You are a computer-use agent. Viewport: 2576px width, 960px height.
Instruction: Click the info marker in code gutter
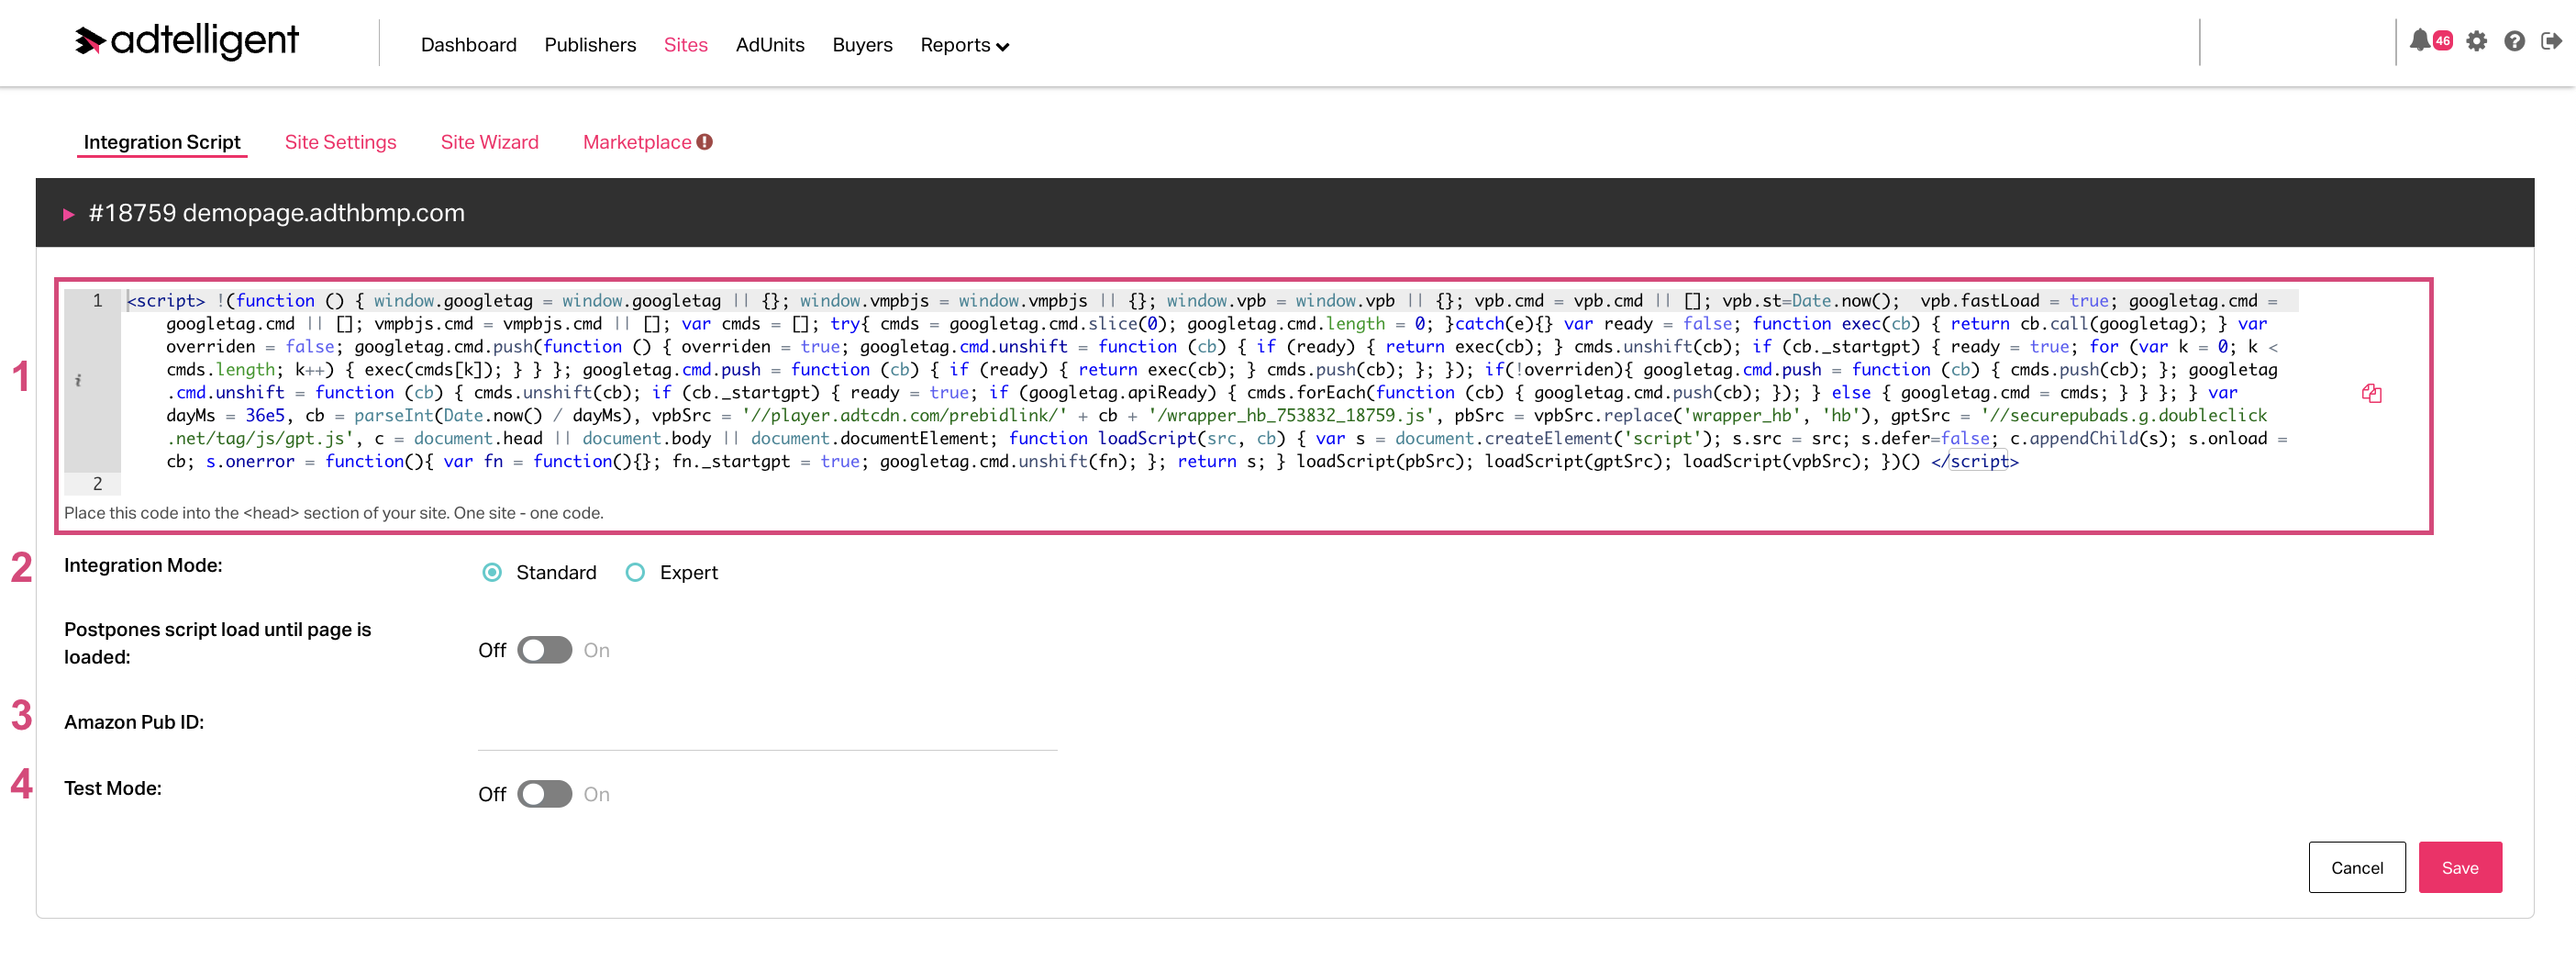click(x=78, y=381)
